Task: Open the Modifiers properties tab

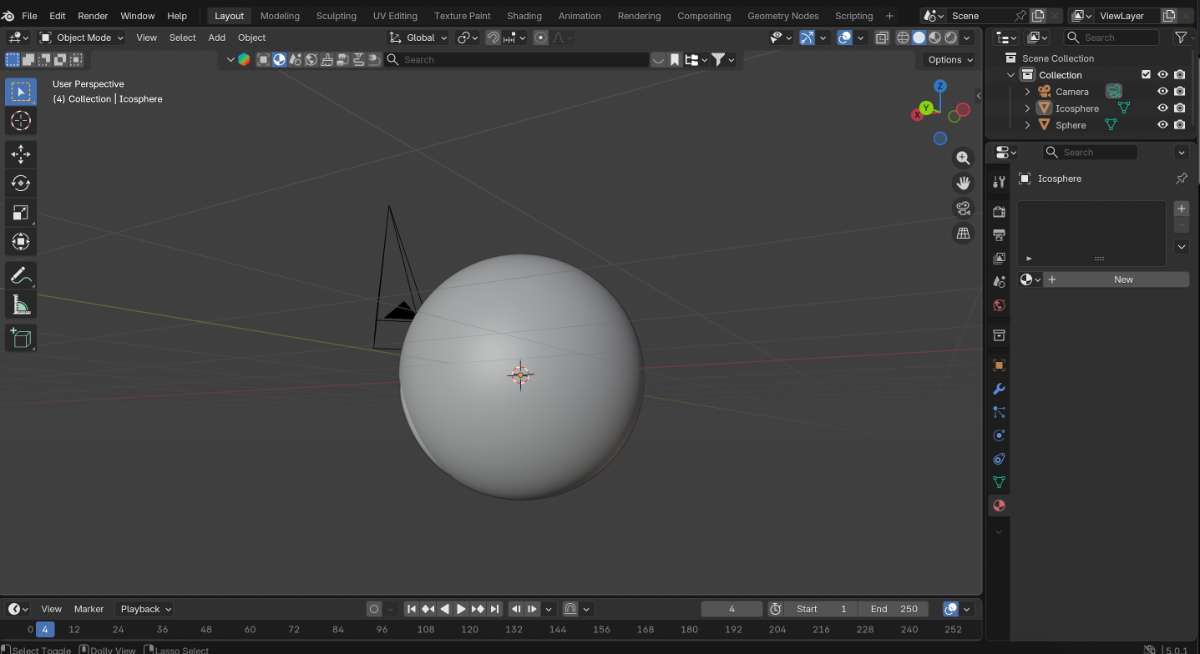Action: (998, 388)
